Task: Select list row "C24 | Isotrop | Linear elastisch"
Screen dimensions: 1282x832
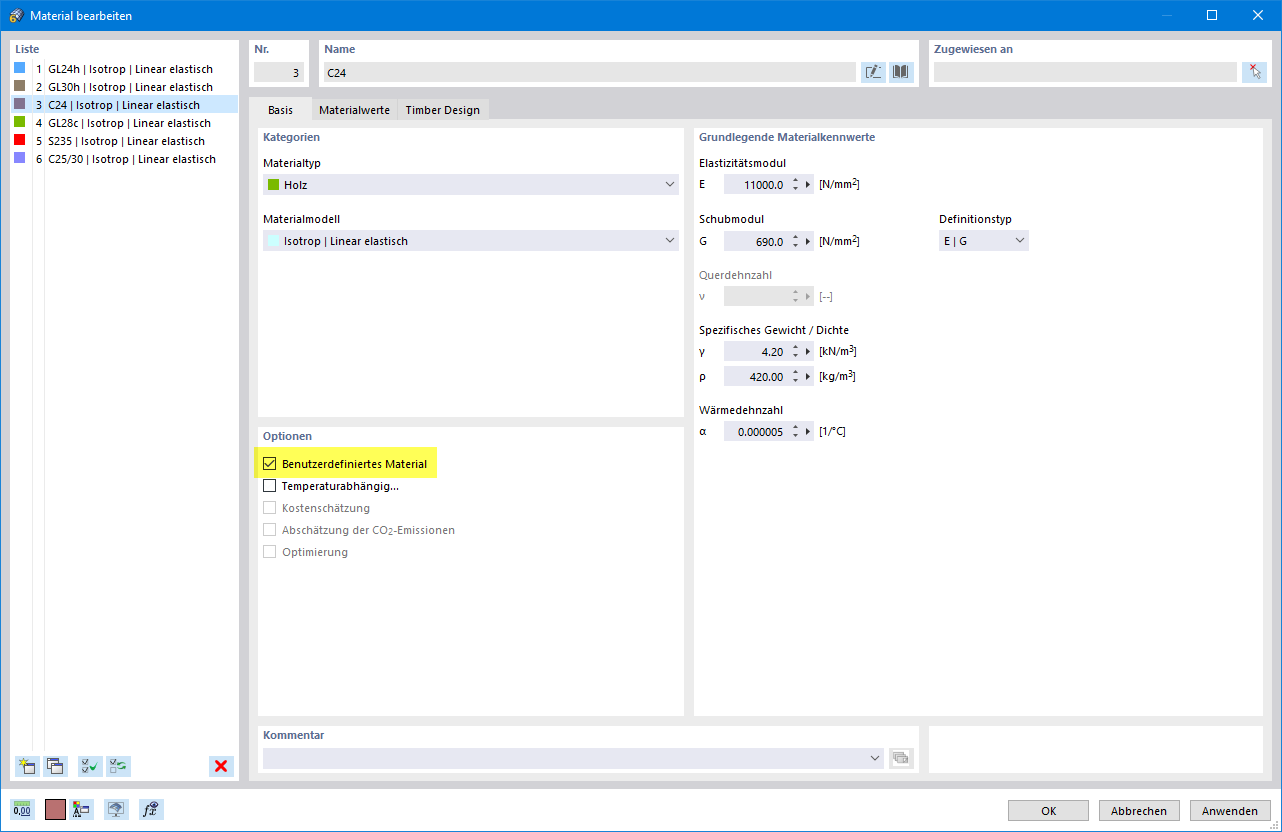Action: click(x=125, y=105)
